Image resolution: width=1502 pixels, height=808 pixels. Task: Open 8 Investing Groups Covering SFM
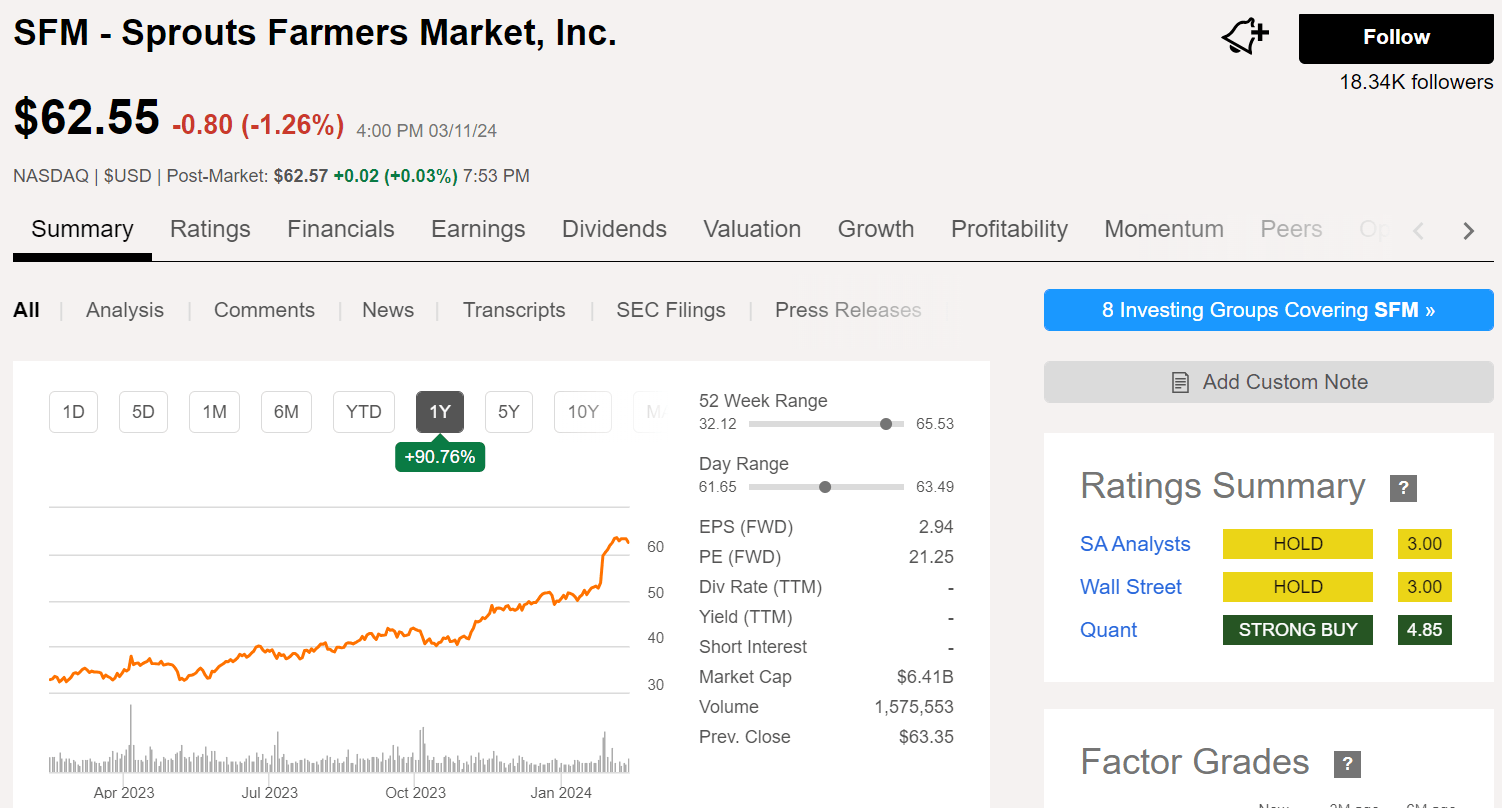click(x=1268, y=310)
